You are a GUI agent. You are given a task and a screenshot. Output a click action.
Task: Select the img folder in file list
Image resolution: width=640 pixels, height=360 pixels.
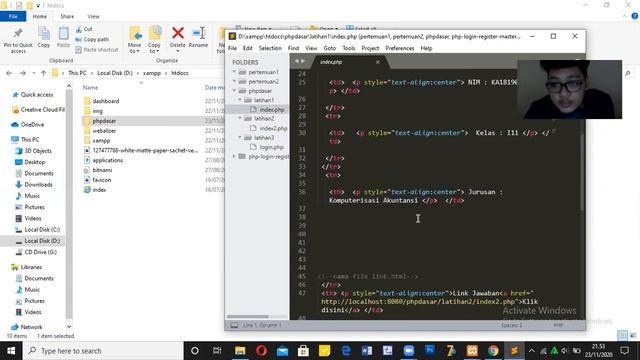pos(97,111)
